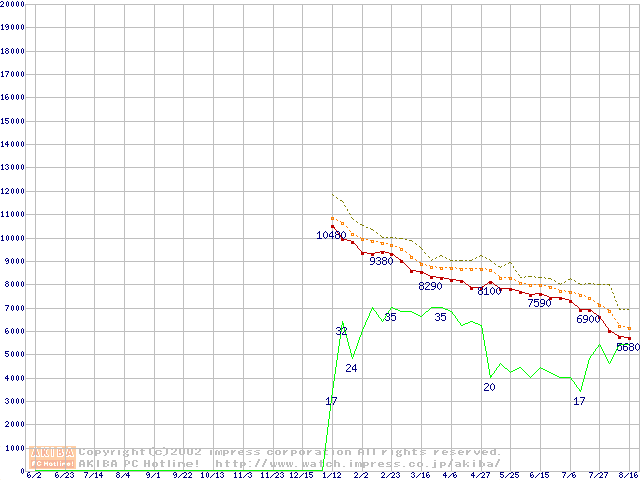The width and height of the screenshot is (640, 480).
Task: Click the 8290 price data label
Action: 430,286
